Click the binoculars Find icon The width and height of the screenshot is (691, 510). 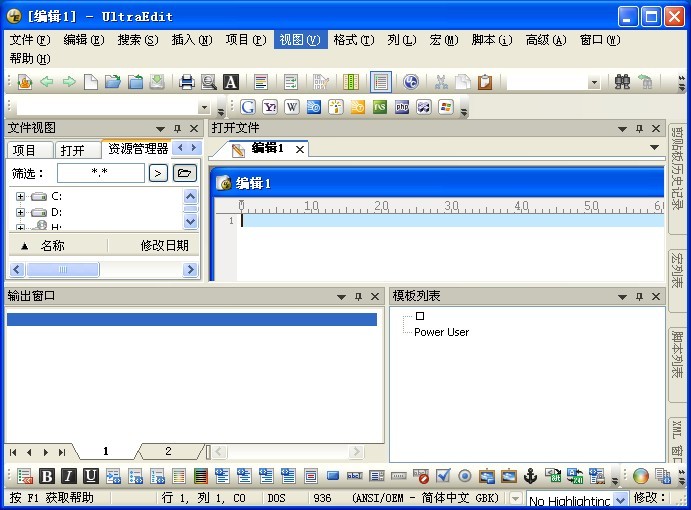(623, 83)
